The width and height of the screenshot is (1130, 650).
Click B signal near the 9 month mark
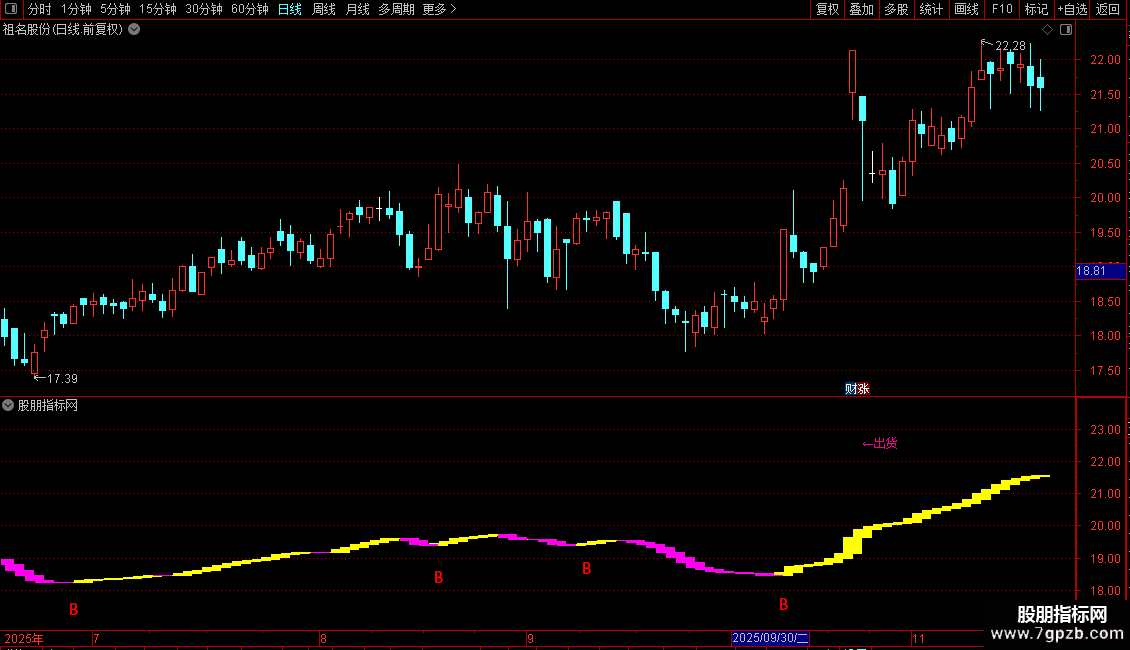tap(587, 569)
